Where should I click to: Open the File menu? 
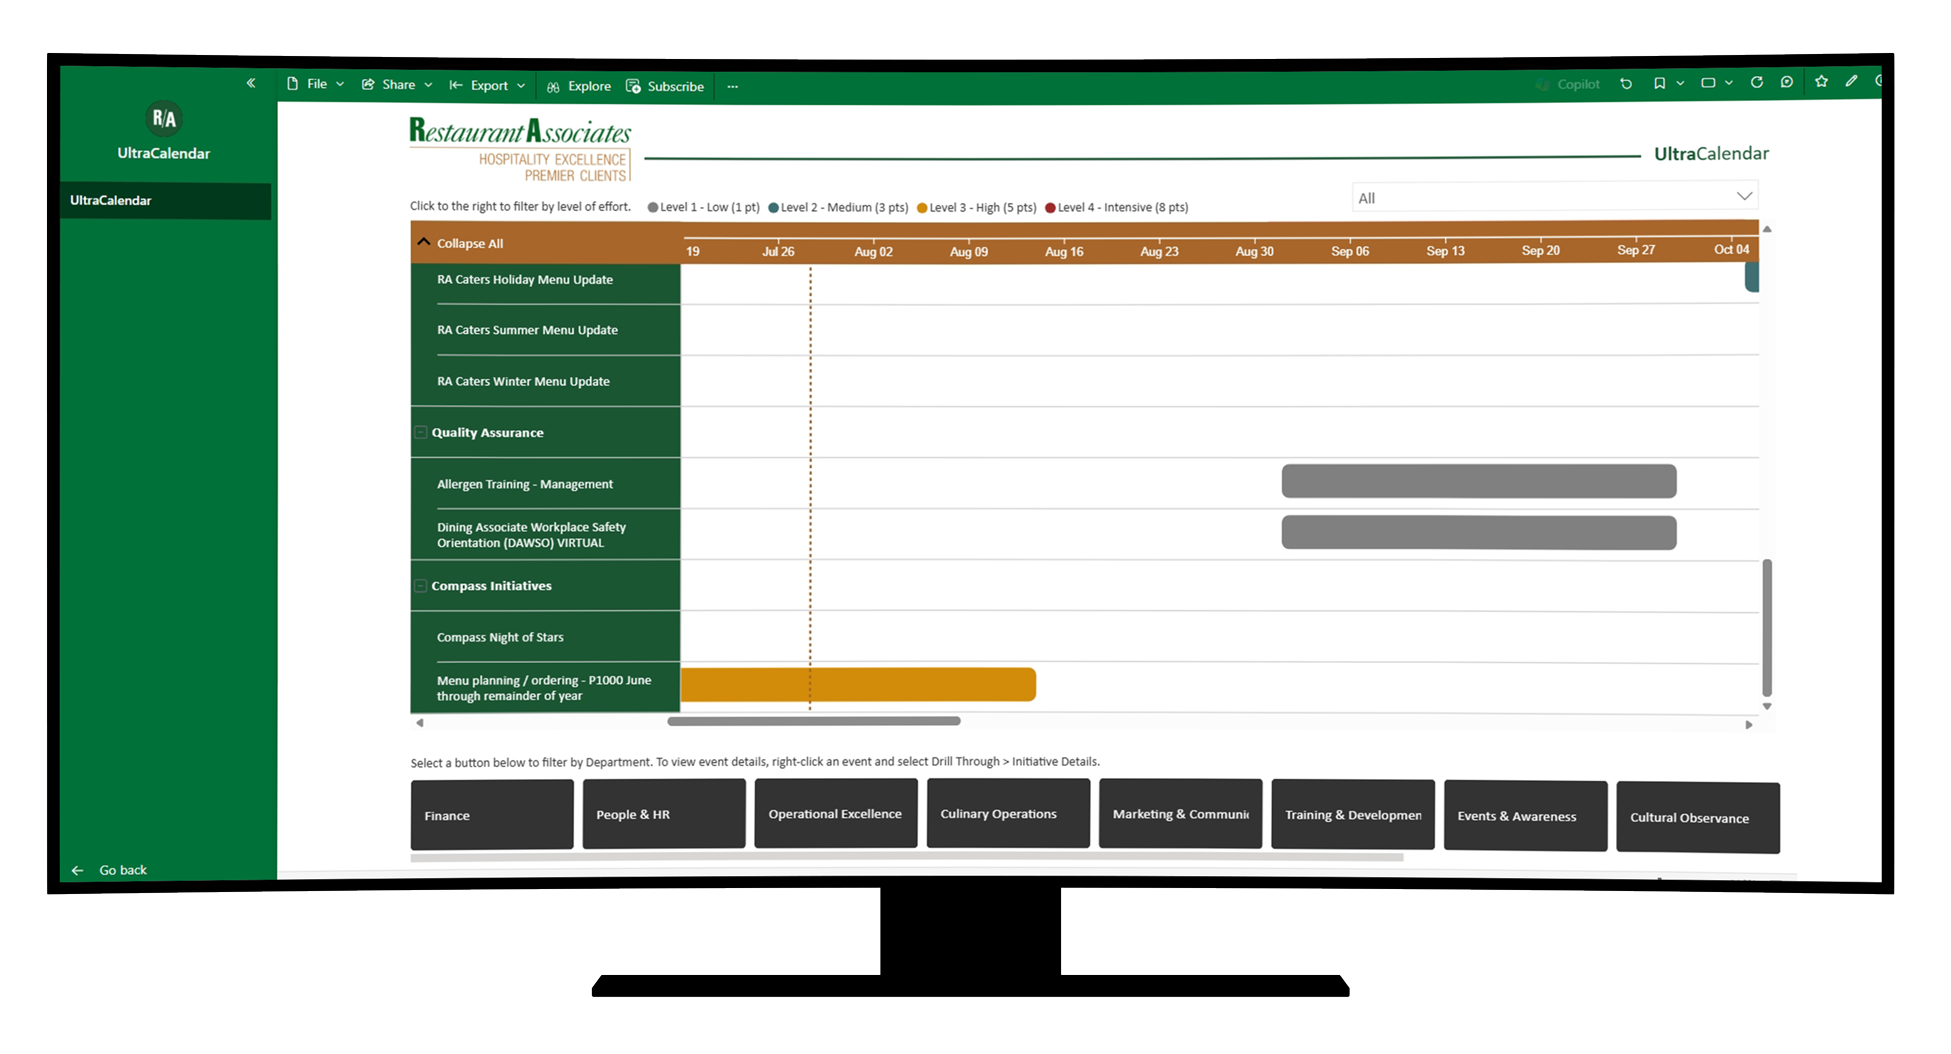(316, 84)
